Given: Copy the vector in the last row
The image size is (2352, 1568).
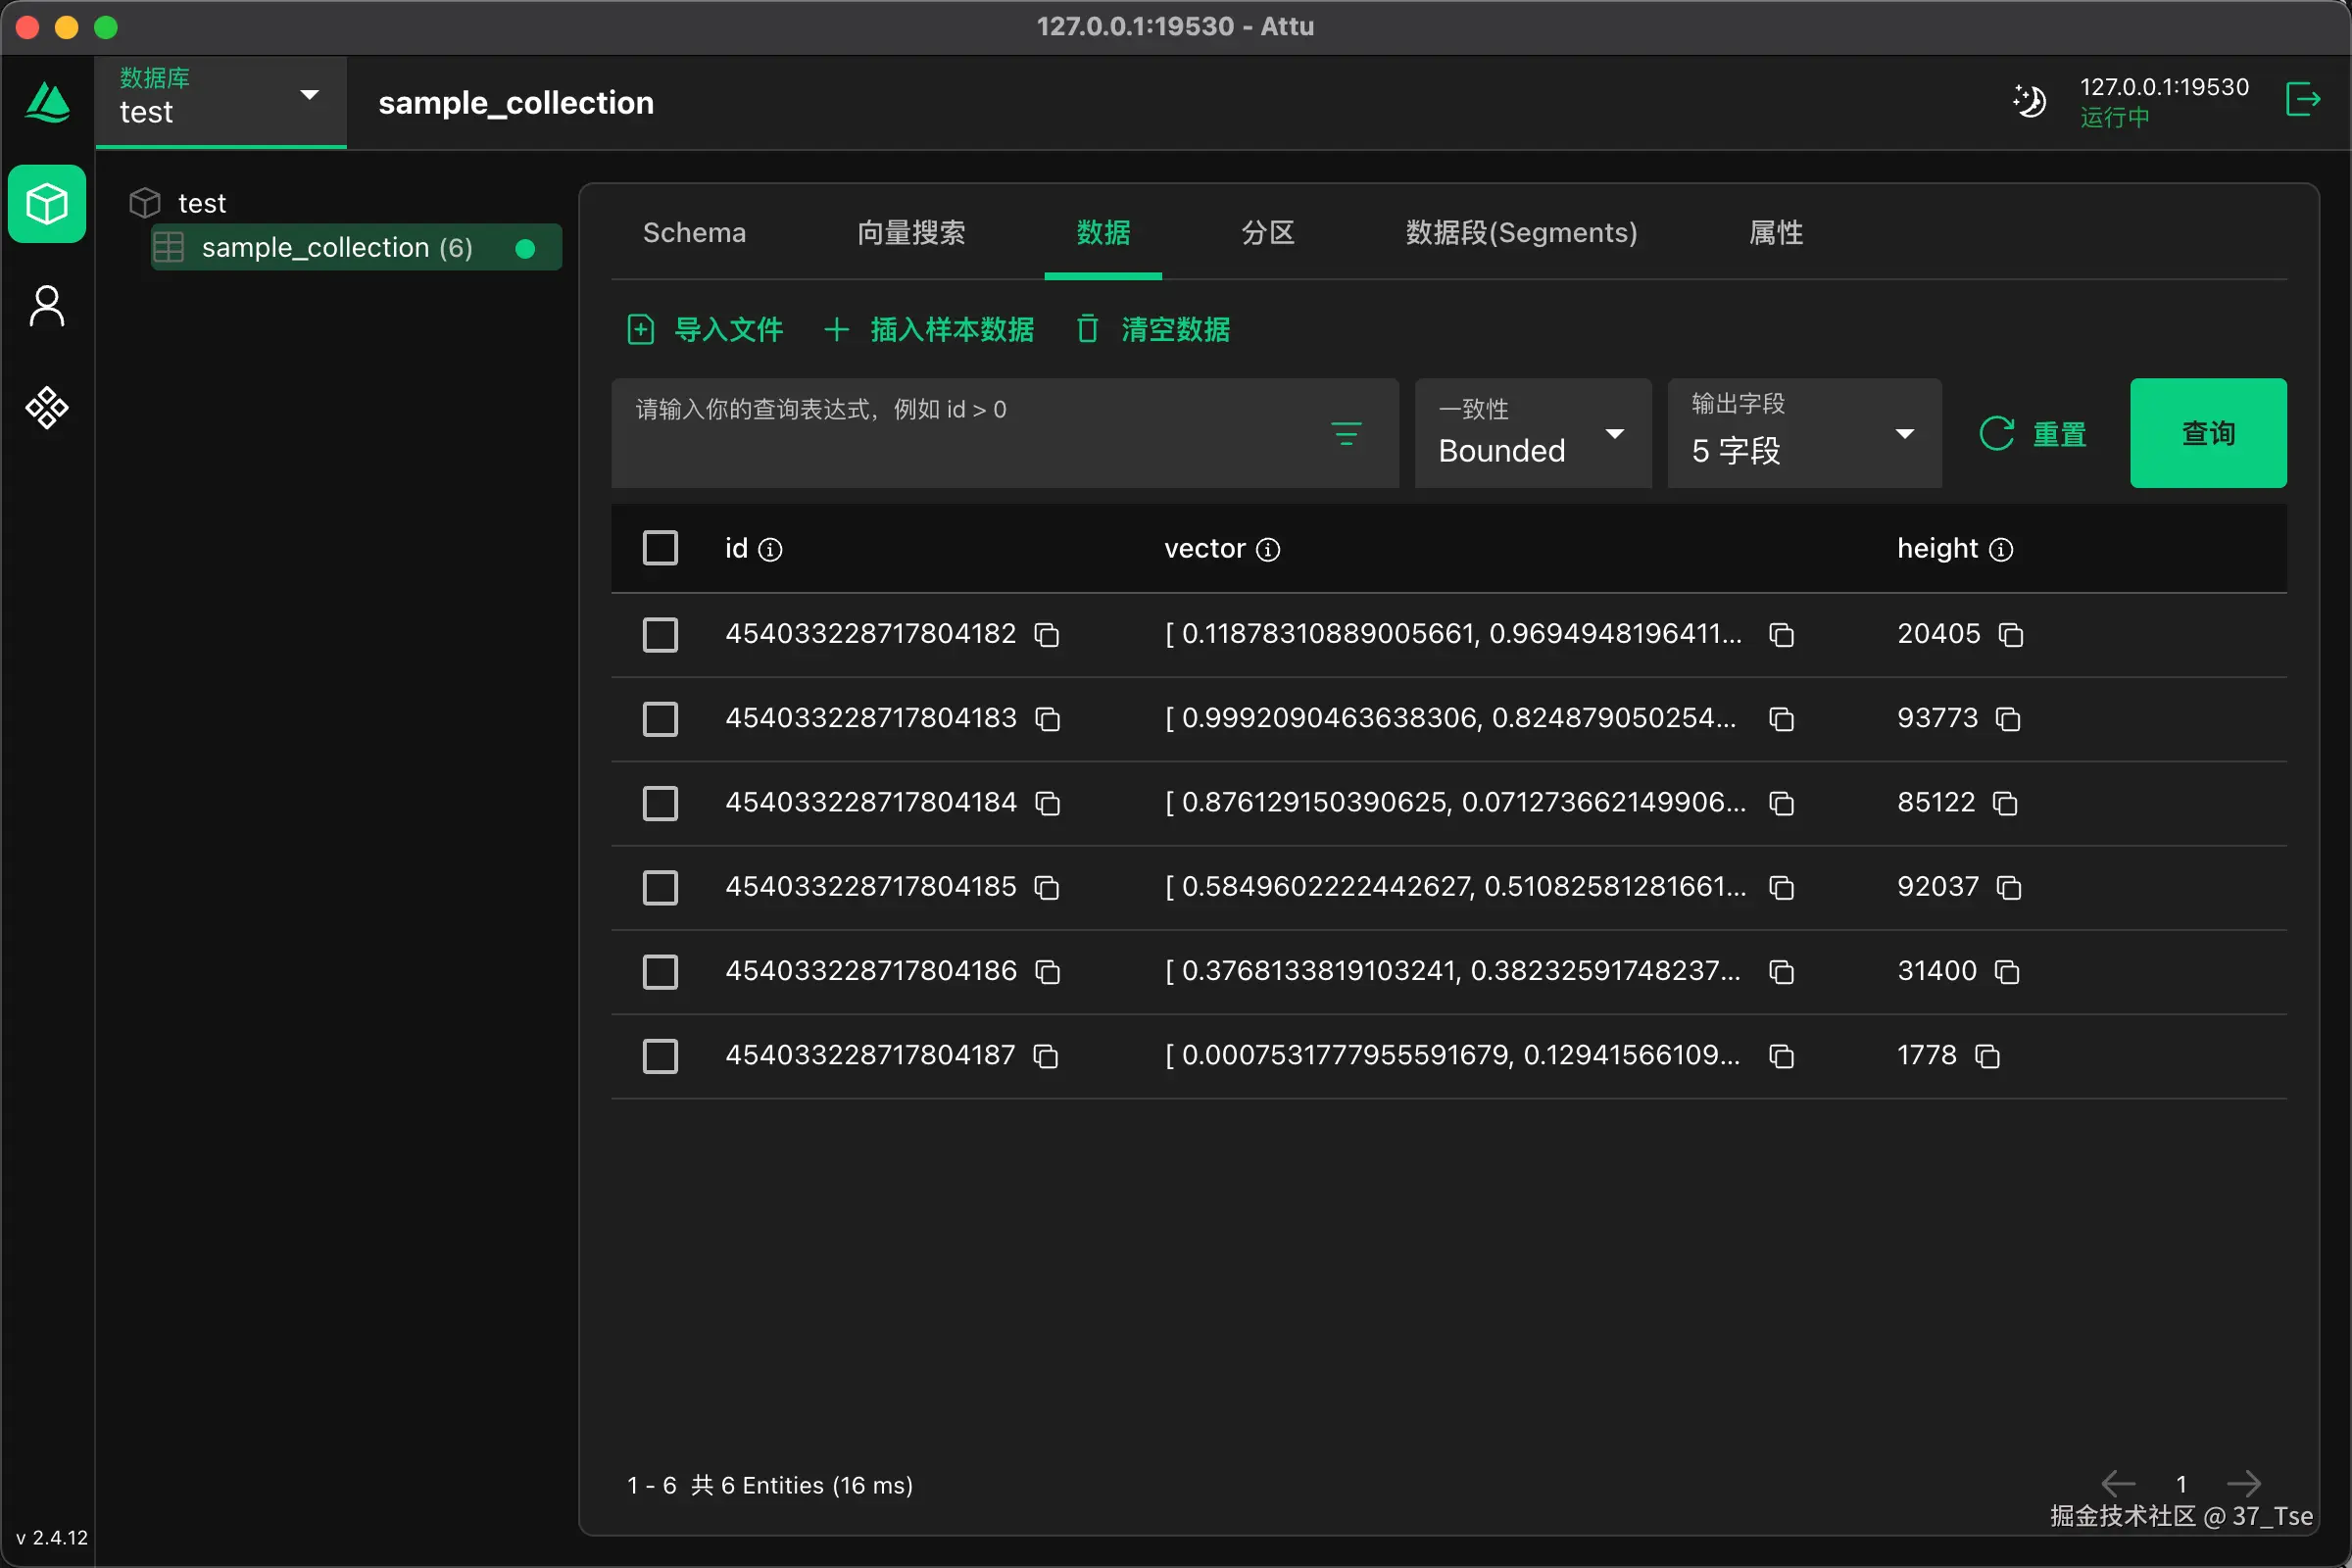Looking at the screenshot, I should (1781, 1056).
